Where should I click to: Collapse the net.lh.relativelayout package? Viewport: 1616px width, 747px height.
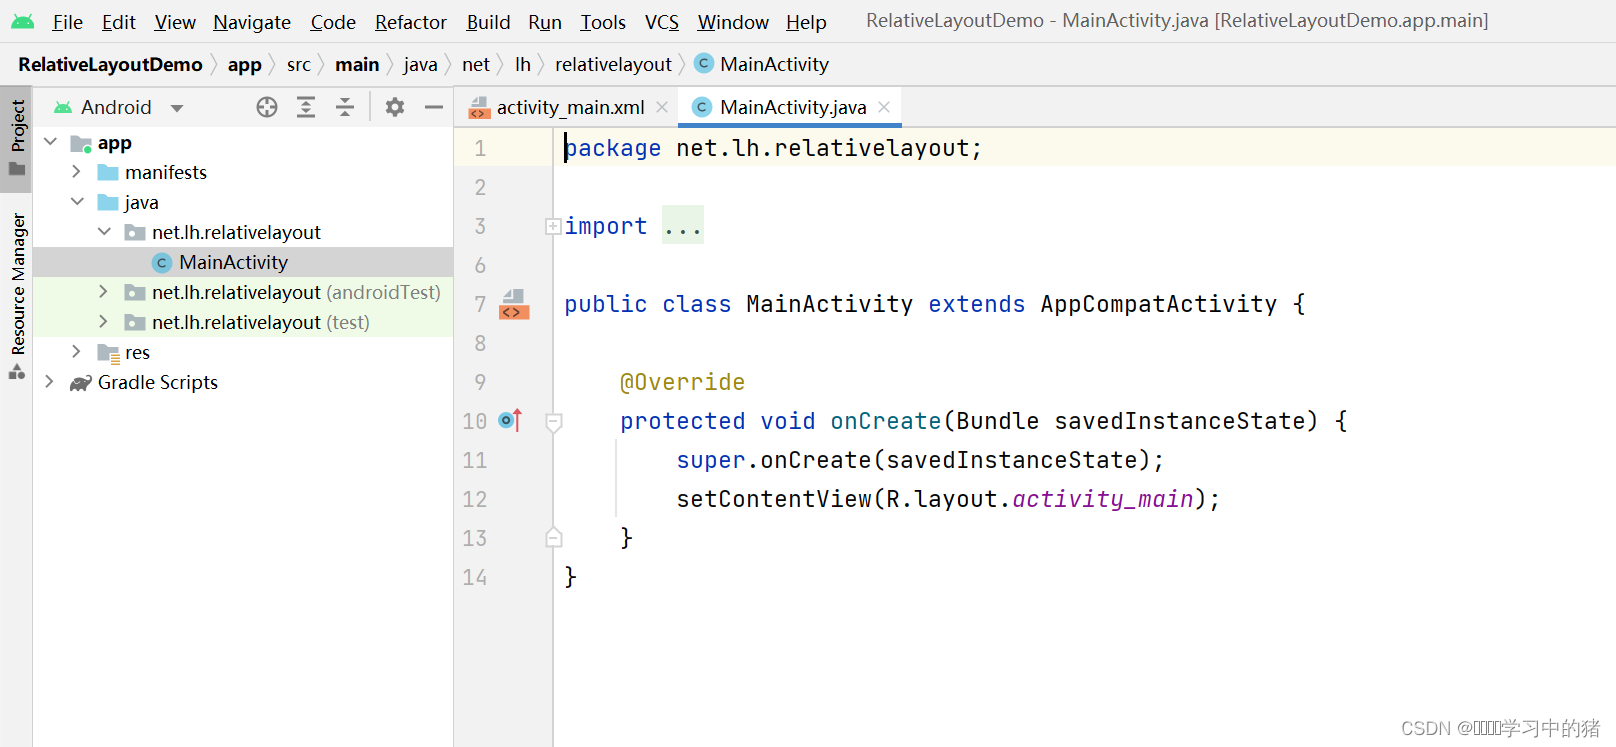pos(104,232)
